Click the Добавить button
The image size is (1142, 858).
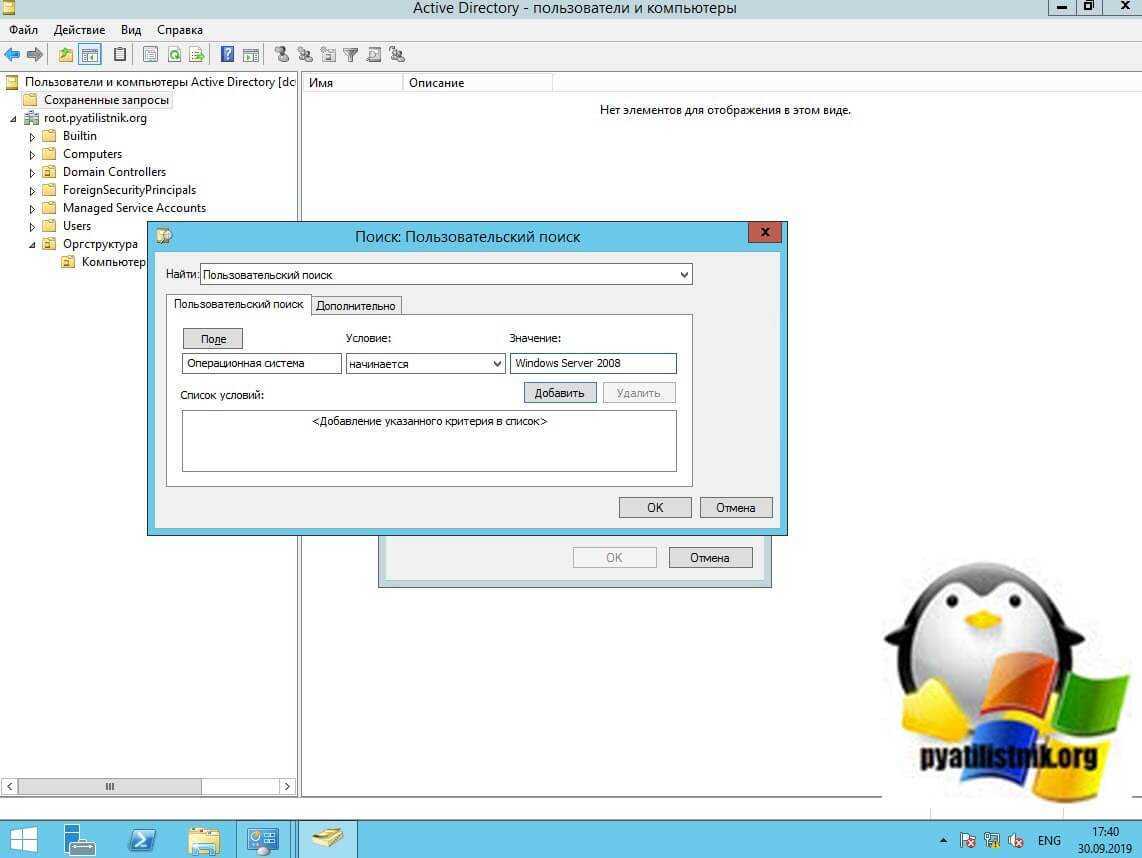click(559, 393)
